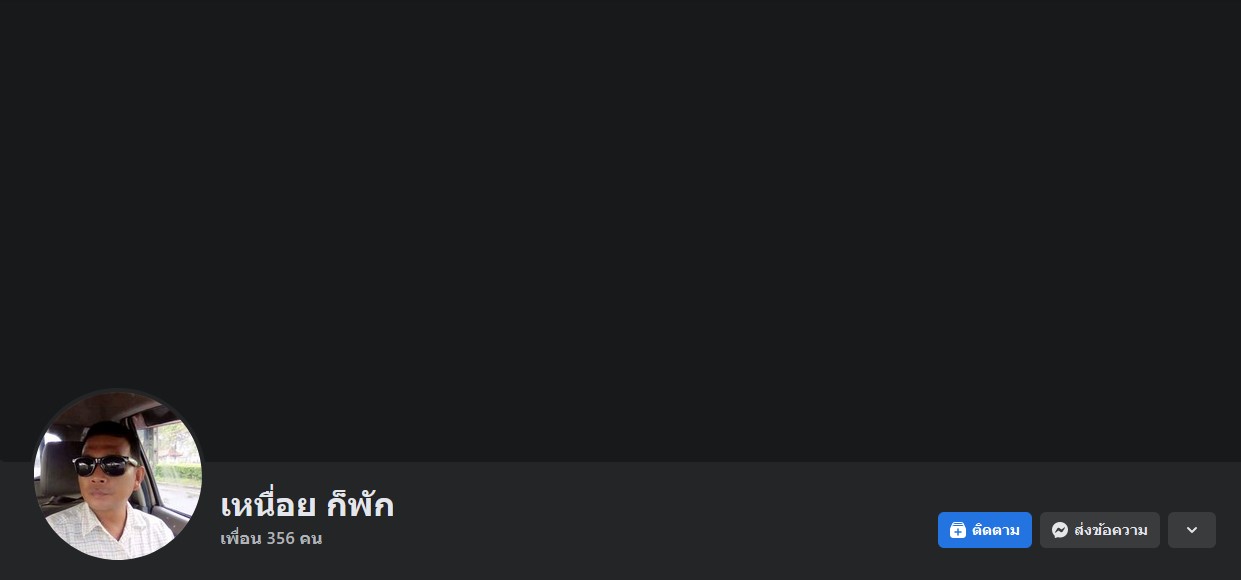This screenshot has width=1241, height=580.
Task: View the avatar of man in sunglasses
Action: (x=118, y=475)
